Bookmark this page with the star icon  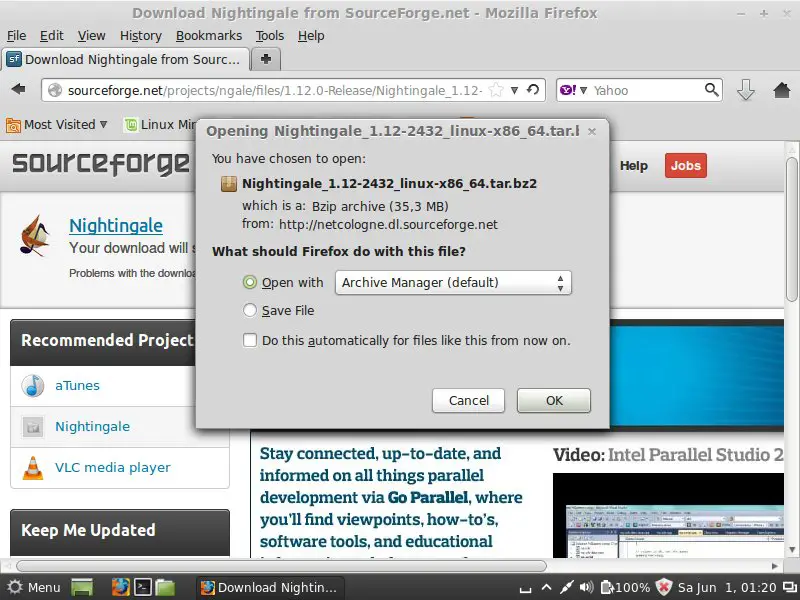pos(495,90)
